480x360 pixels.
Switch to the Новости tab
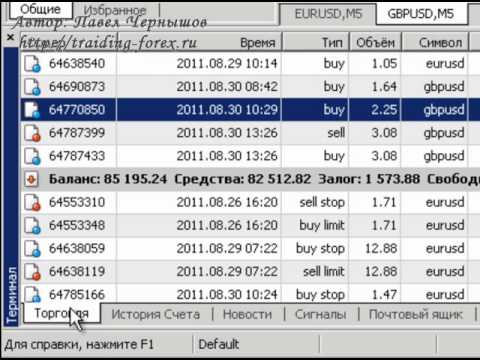pyautogui.click(x=247, y=314)
